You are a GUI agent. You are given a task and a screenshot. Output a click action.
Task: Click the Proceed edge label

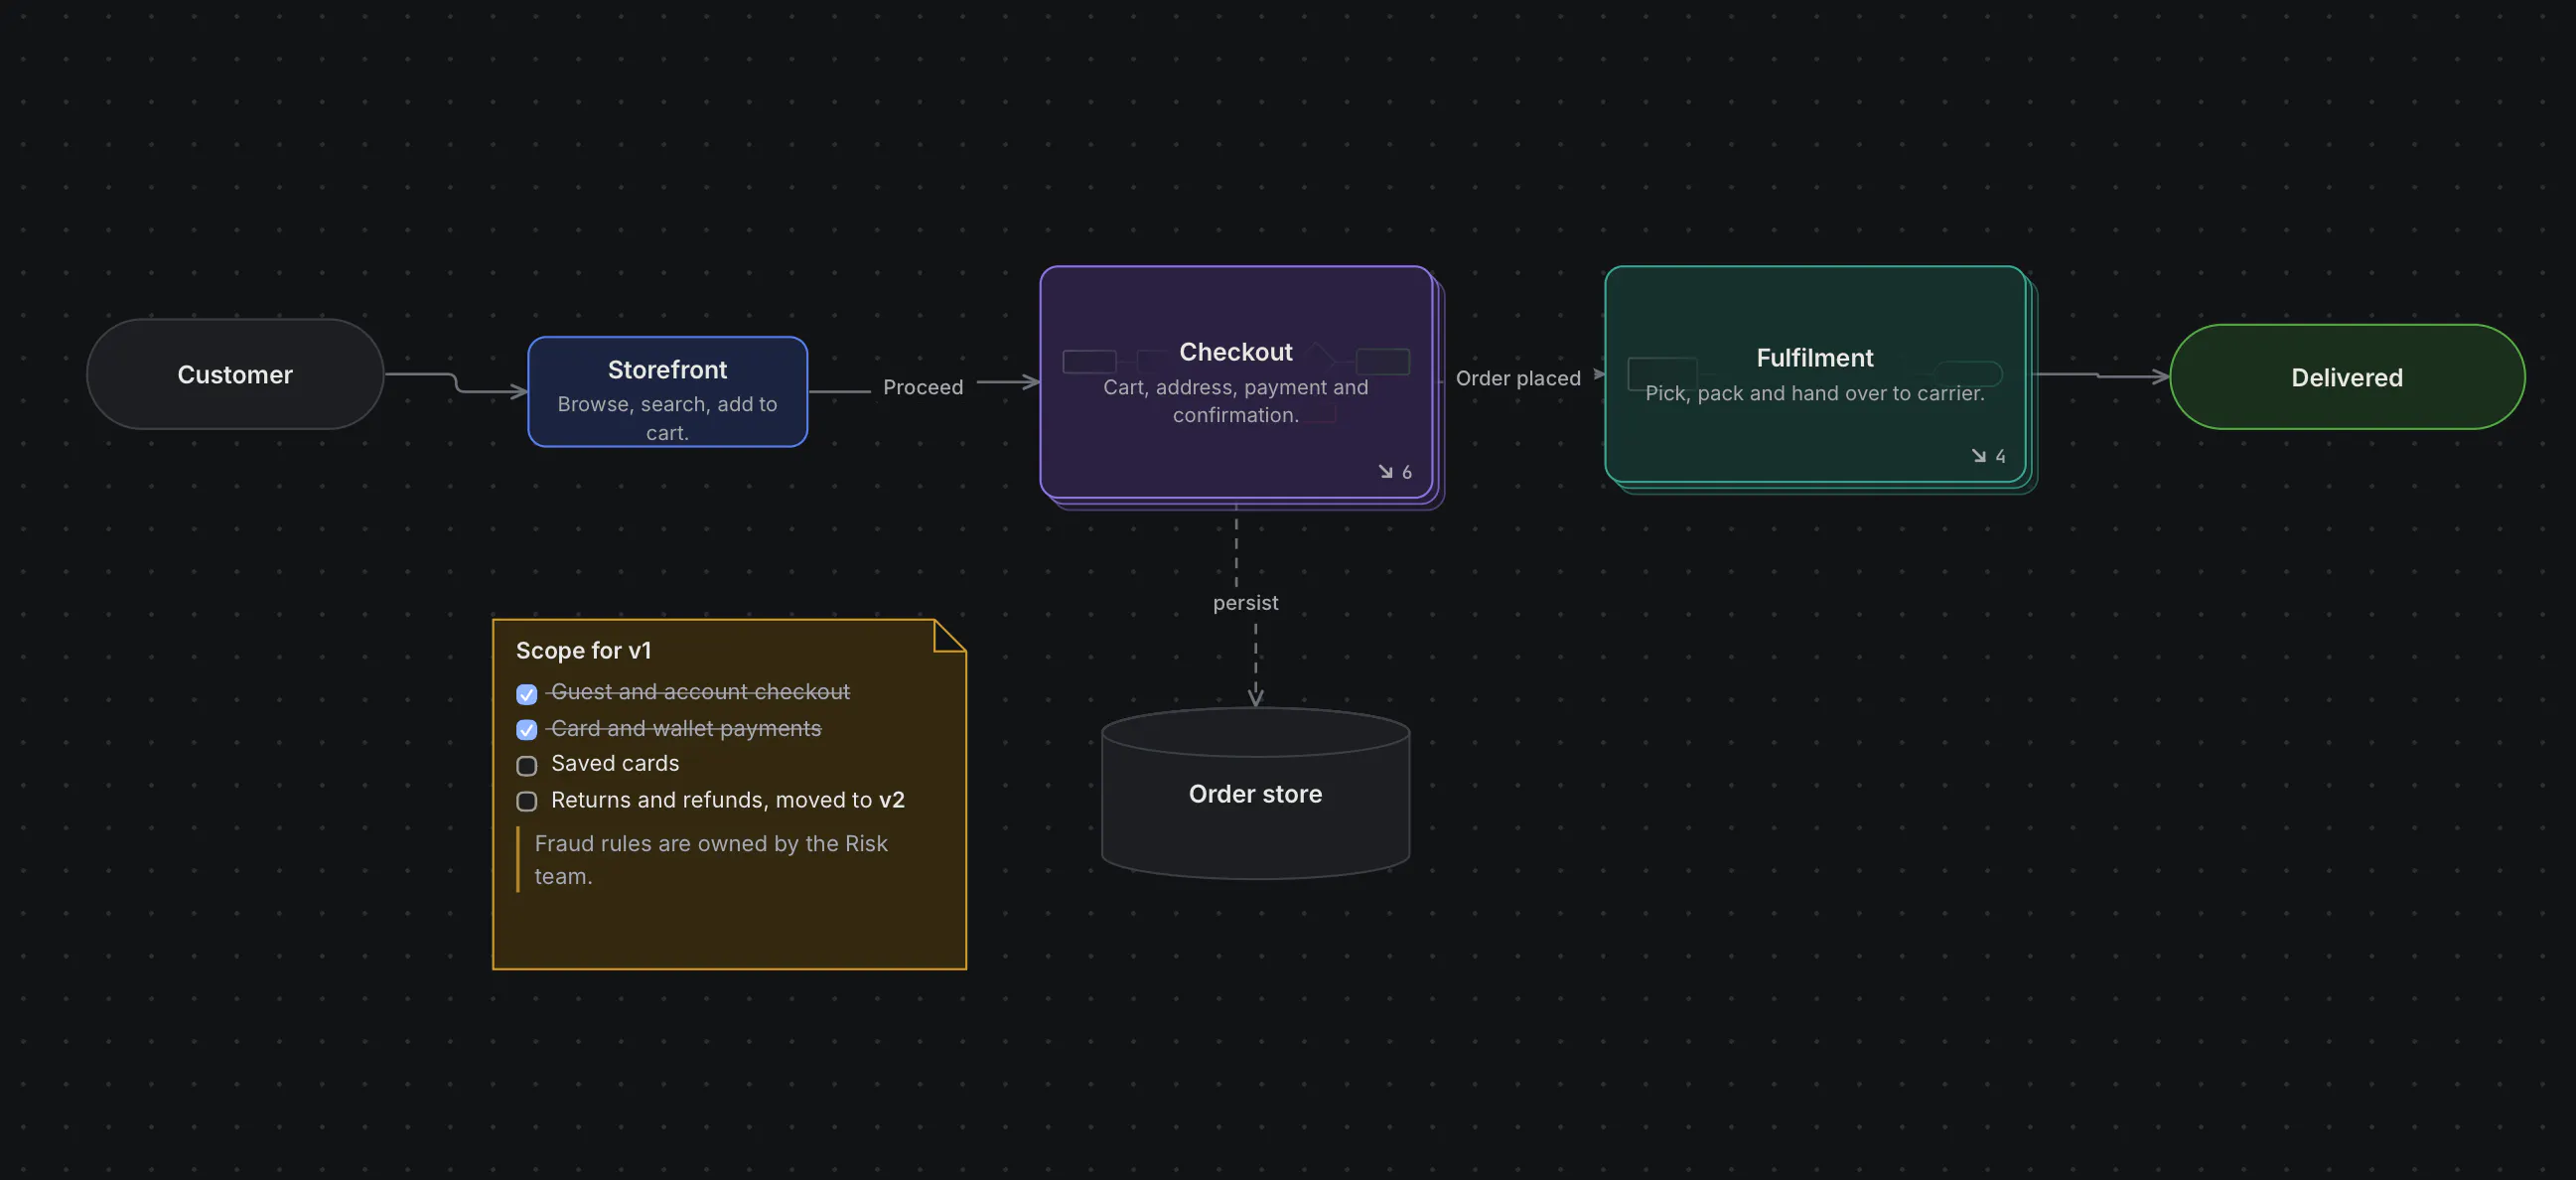pos(923,387)
